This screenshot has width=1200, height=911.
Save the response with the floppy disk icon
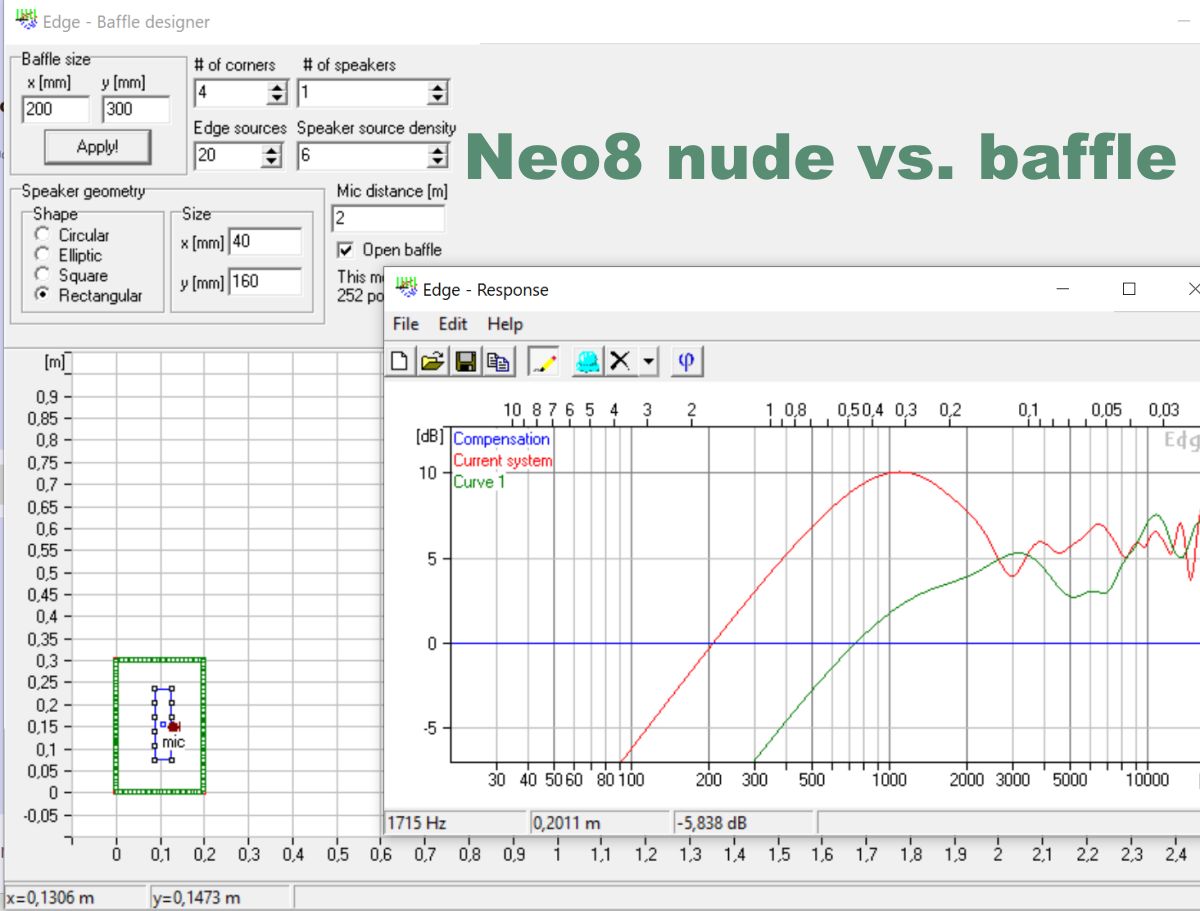click(x=465, y=361)
